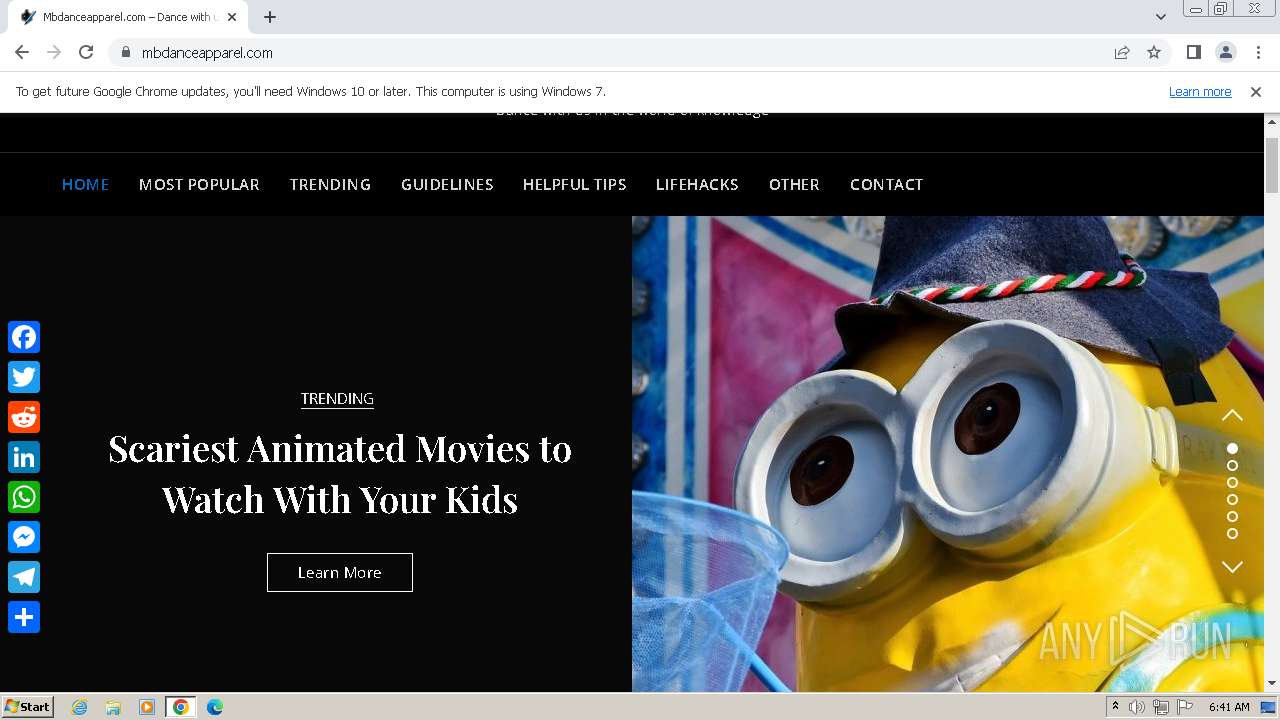Expand the tab search chevron
This screenshot has width=1280, height=720.
click(1160, 17)
